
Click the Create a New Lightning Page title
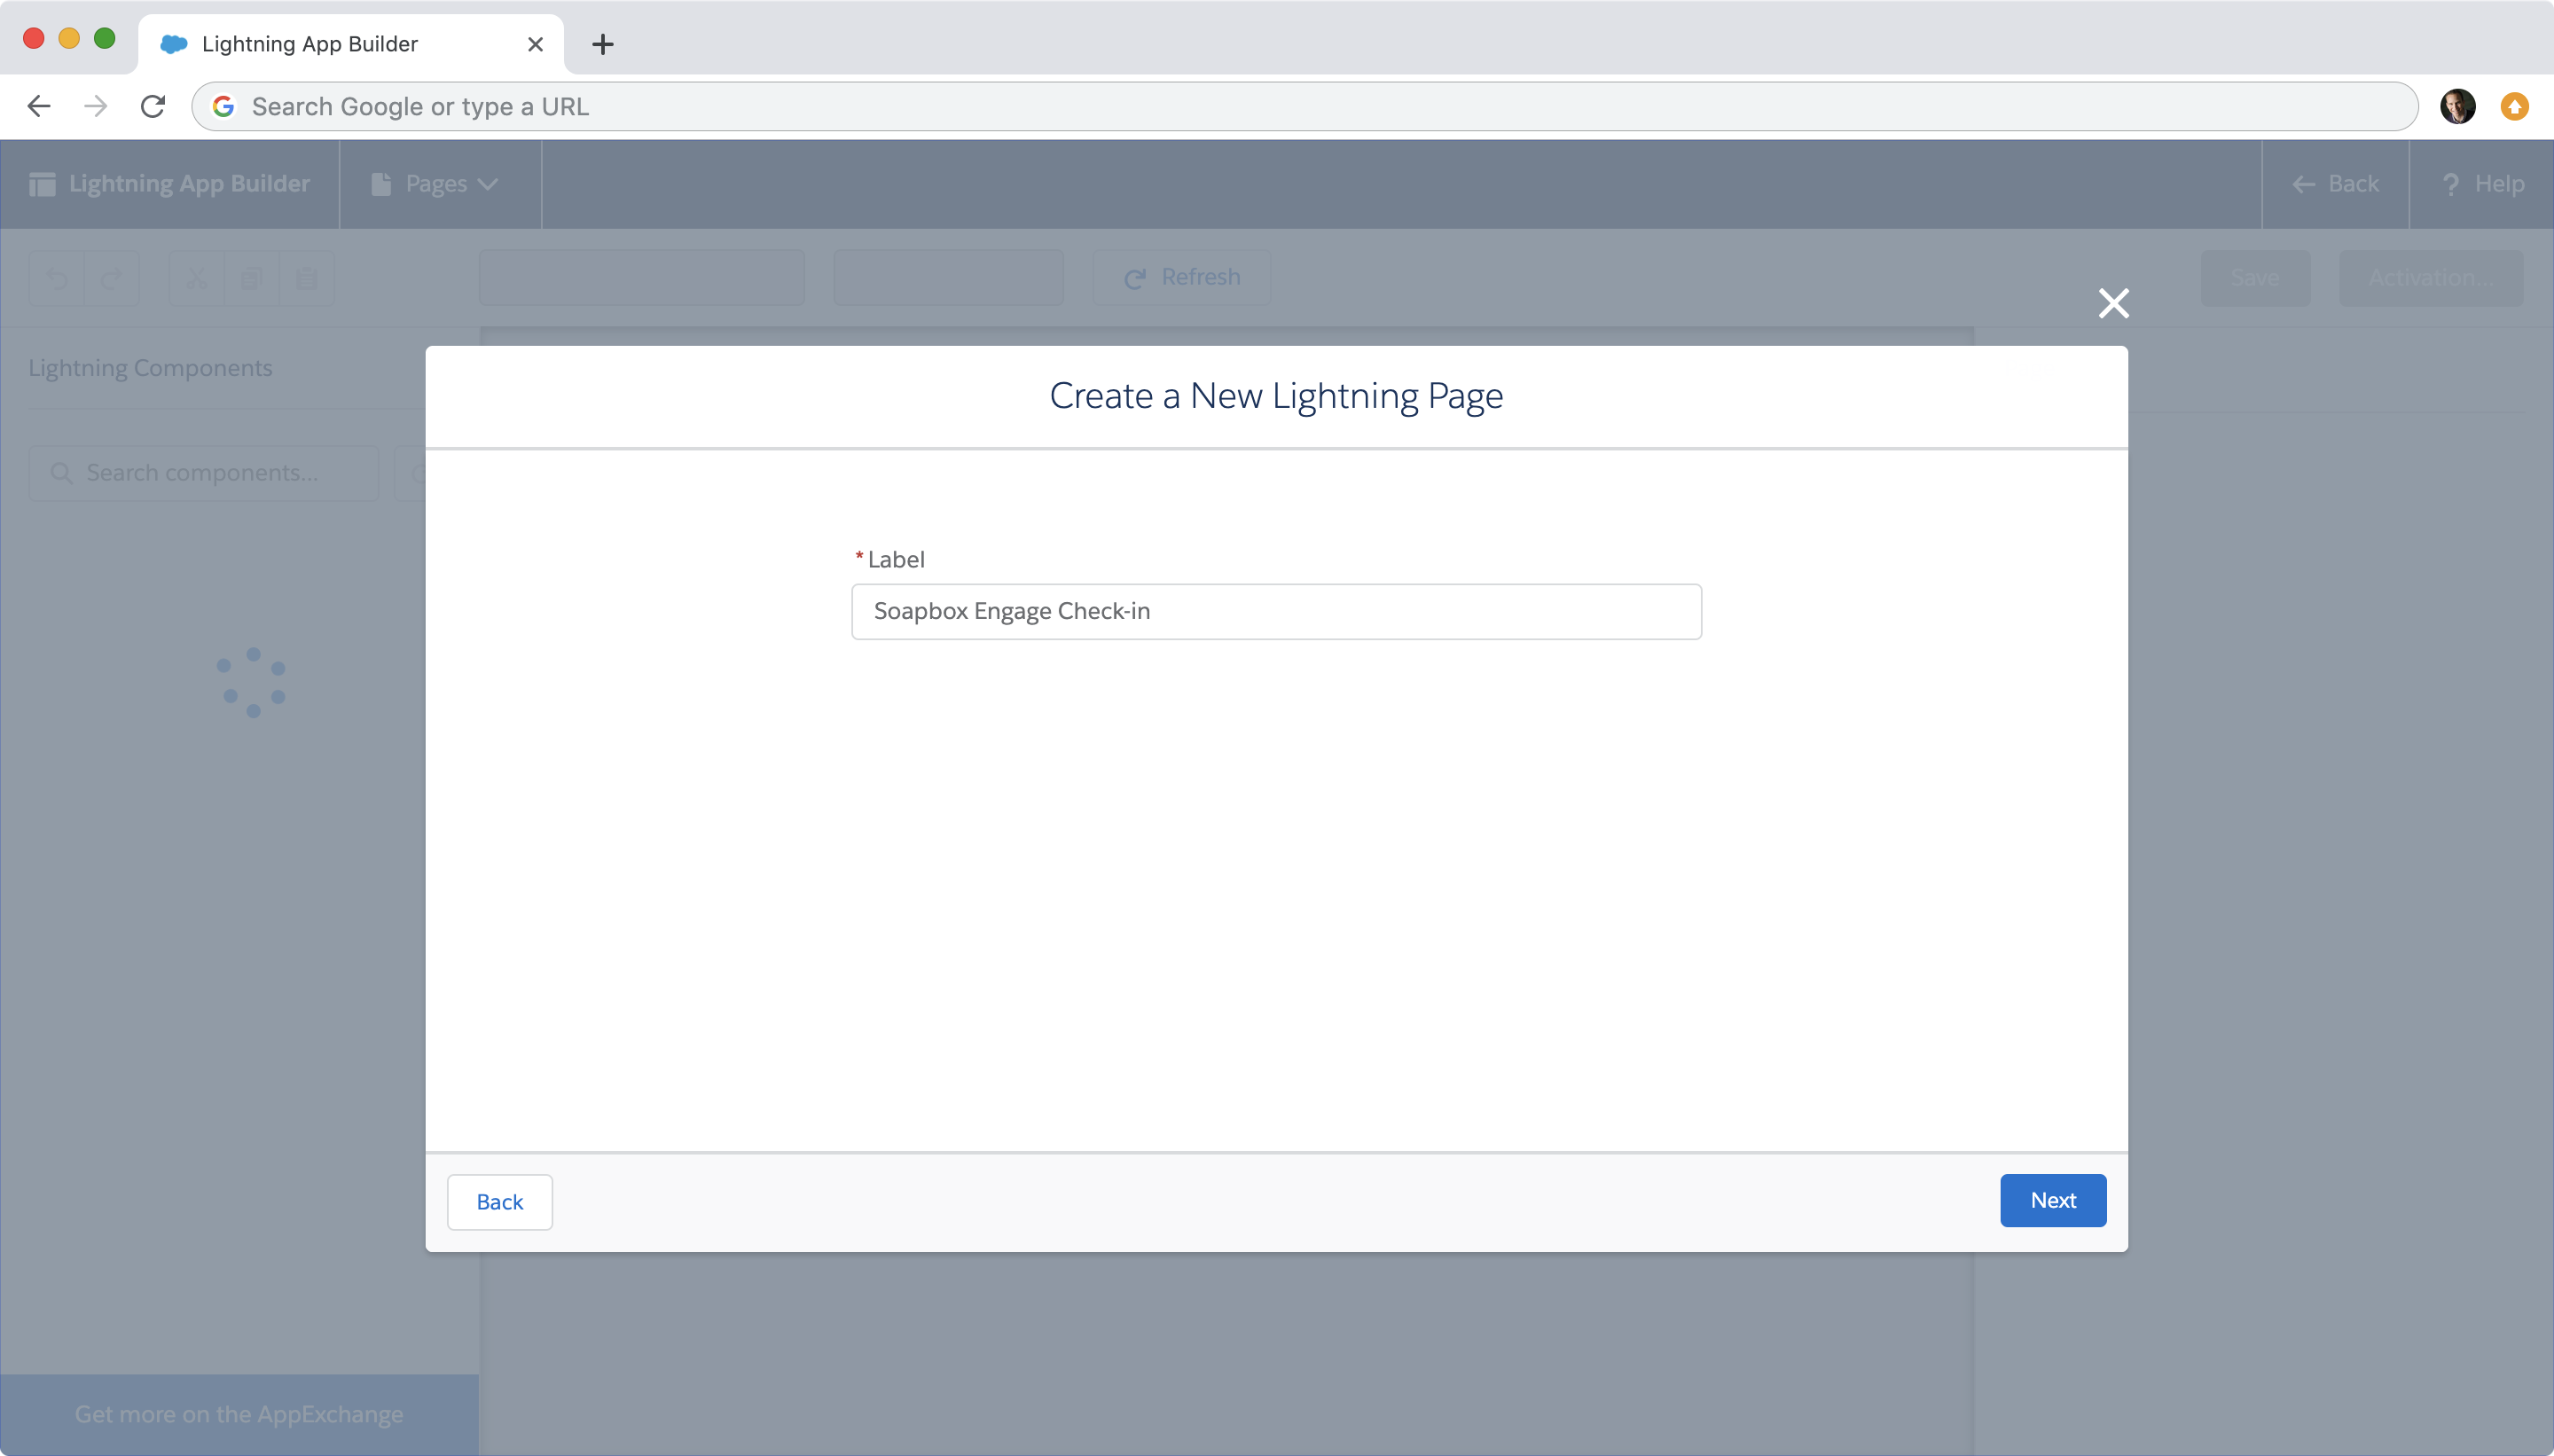point(1276,396)
